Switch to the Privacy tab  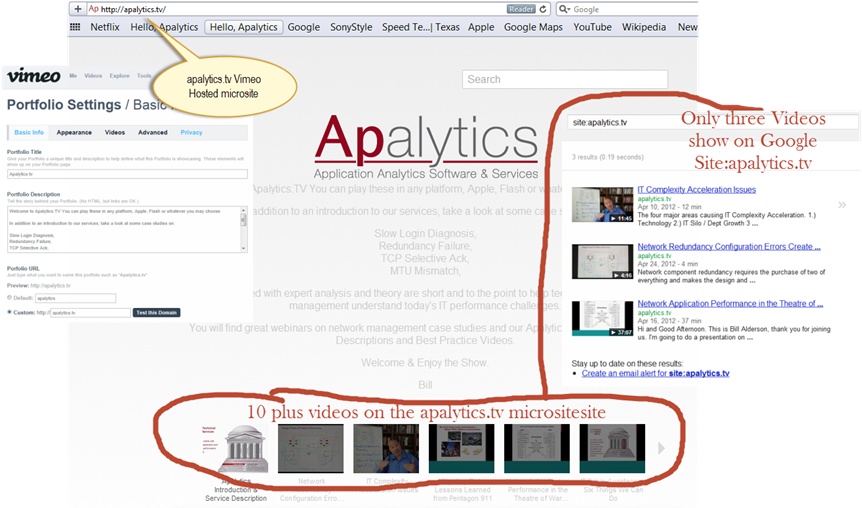[191, 132]
